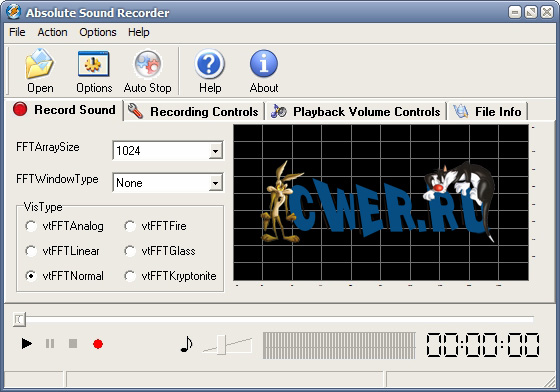
Task: Select the vtFFTKryptonite radio button
Action: [x=130, y=276]
